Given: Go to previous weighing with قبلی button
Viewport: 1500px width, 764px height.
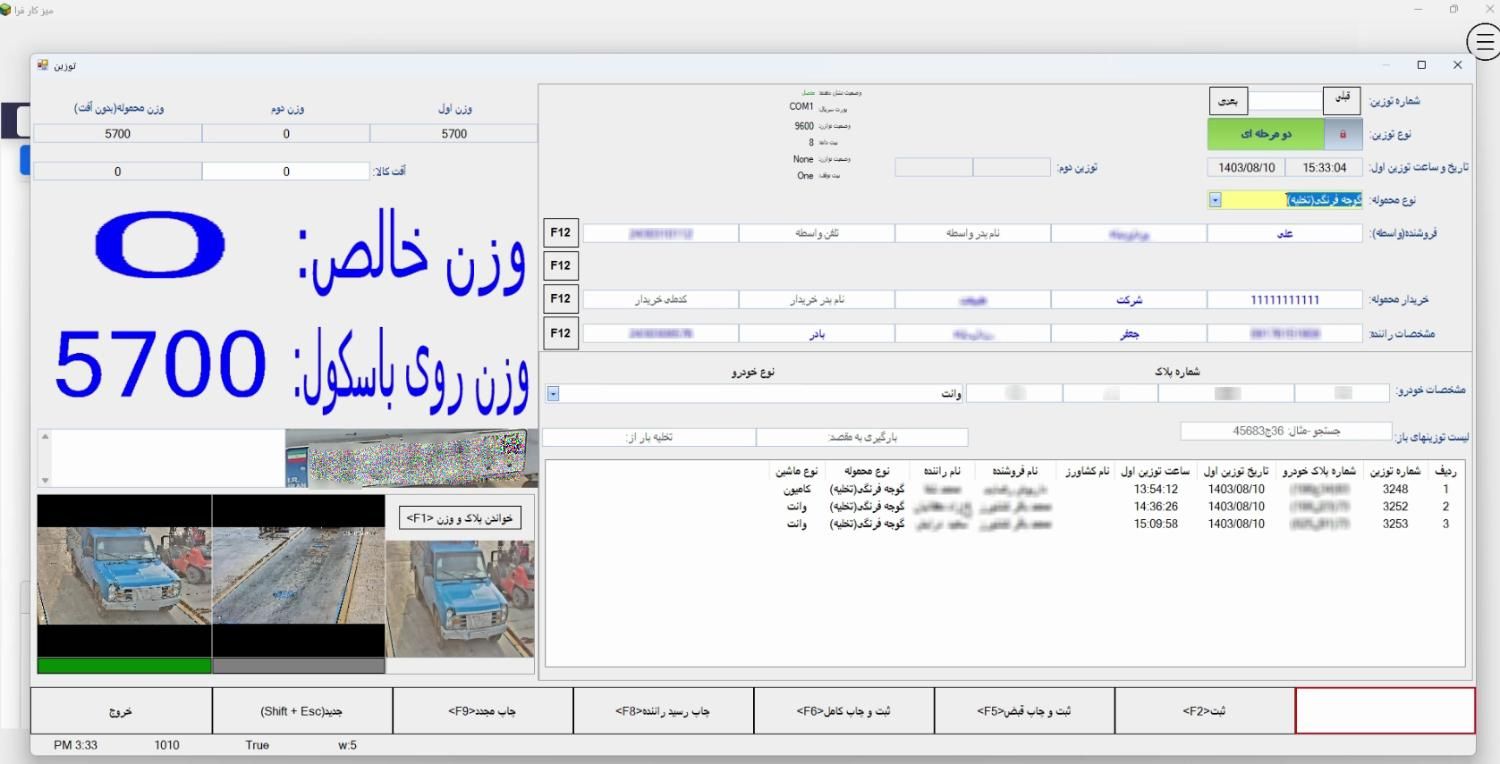Looking at the screenshot, I should pyautogui.click(x=1342, y=100).
